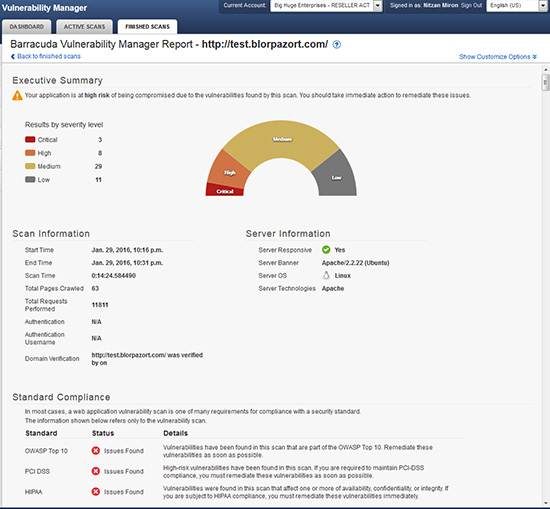Click the scrollbar up arrow
This screenshot has height=509, width=550.
coord(545,69)
